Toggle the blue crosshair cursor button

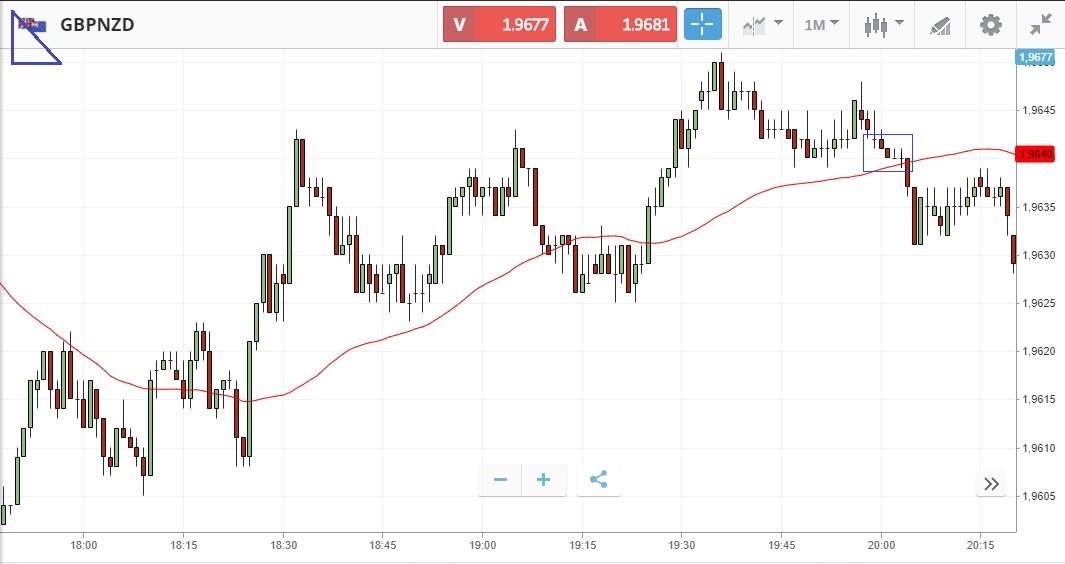point(703,25)
